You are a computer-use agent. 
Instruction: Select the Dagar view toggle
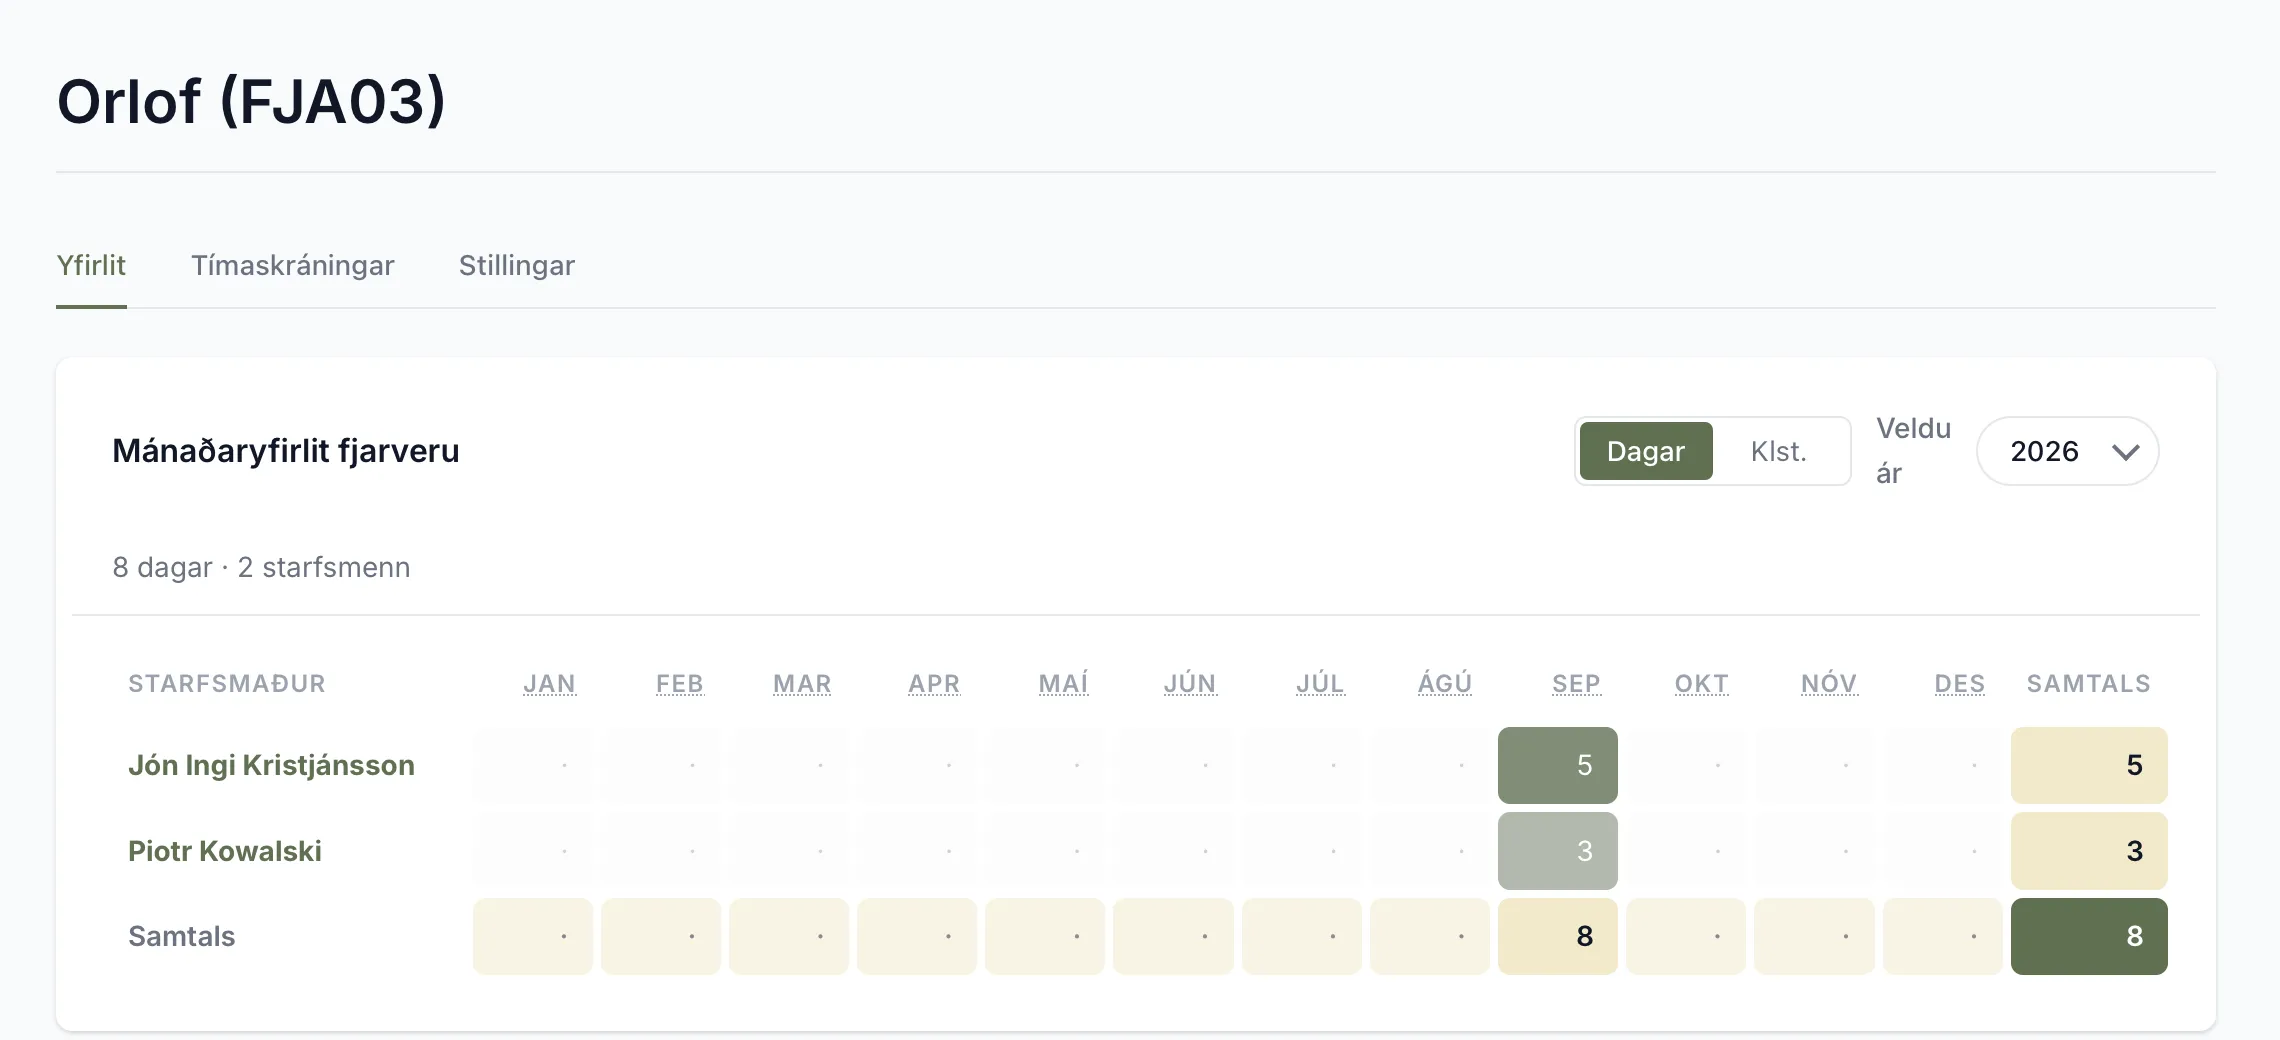(x=1646, y=451)
